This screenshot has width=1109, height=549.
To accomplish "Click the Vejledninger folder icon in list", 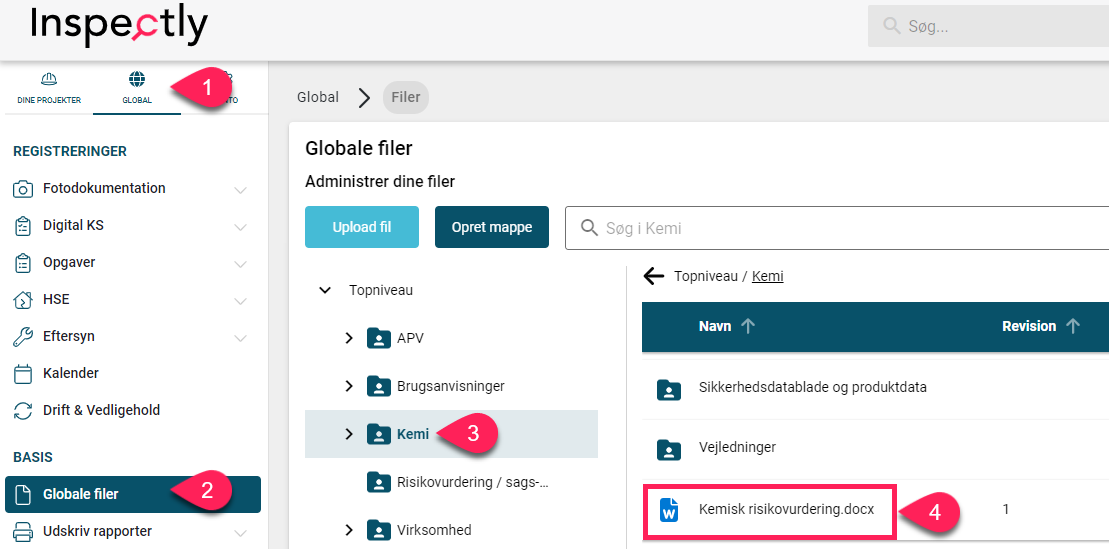I will point(668,449).
